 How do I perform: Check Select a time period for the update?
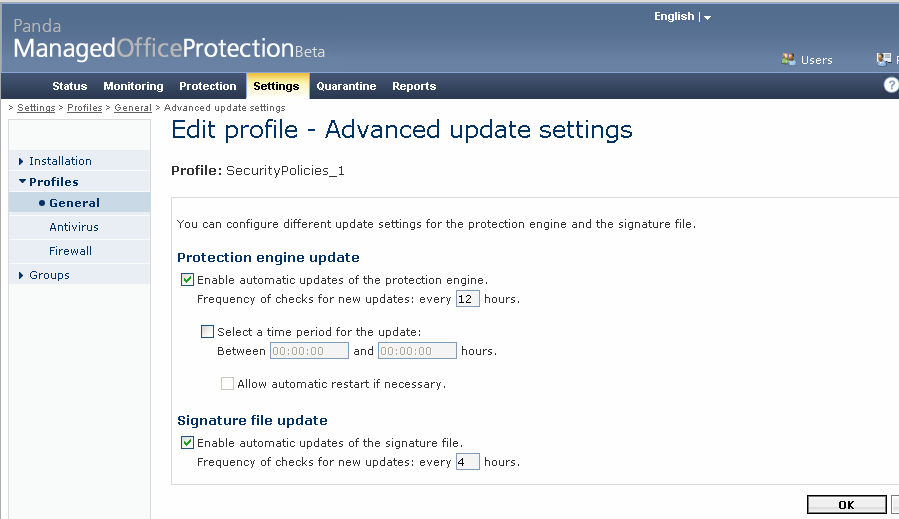tap(208, 331)
